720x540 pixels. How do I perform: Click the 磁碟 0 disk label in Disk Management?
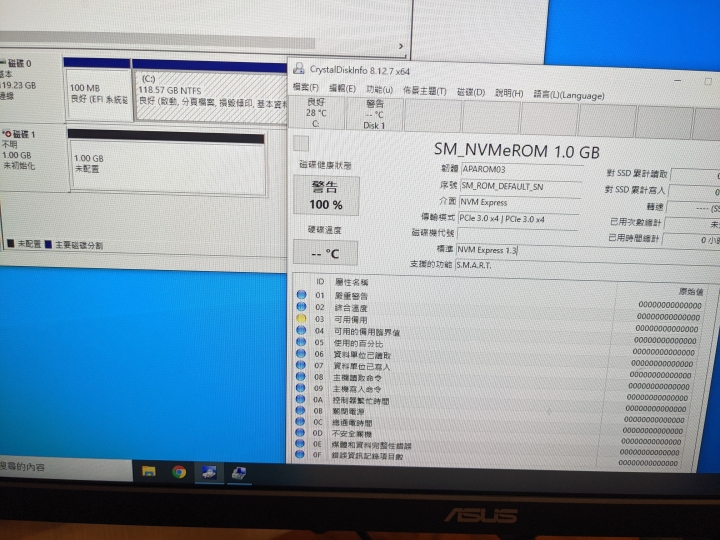click(19, 63)
